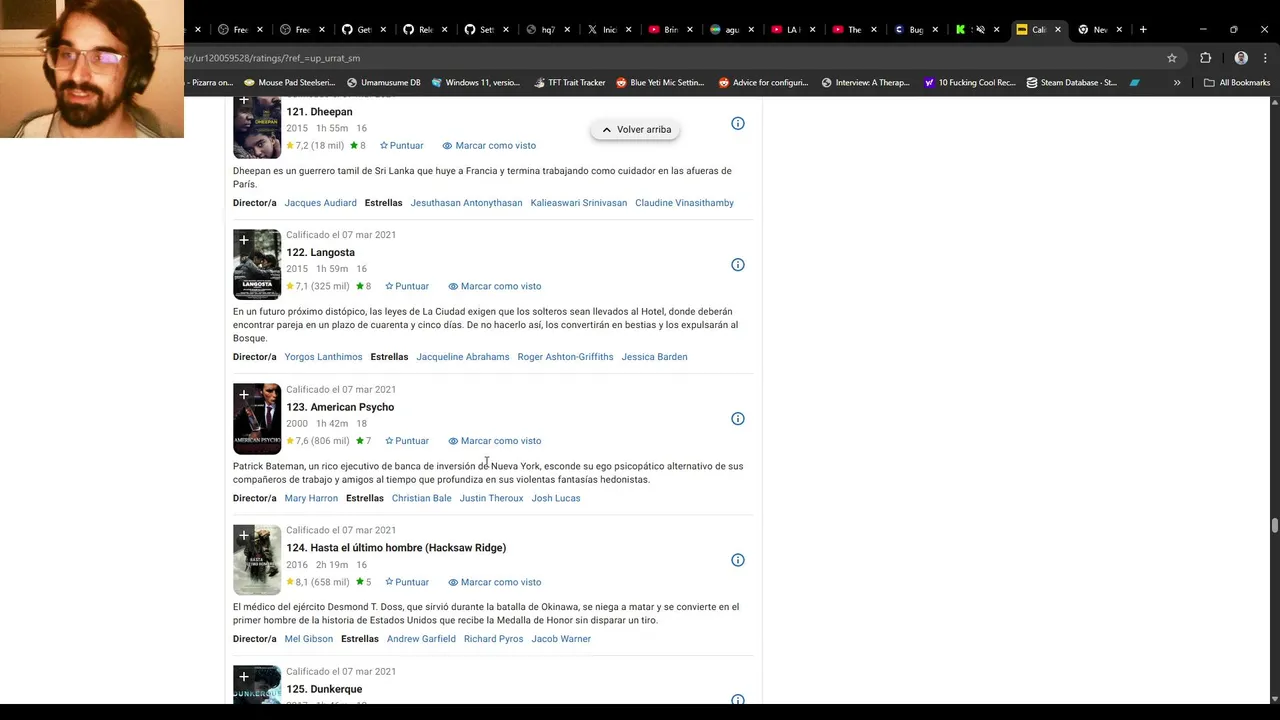Click Volver arriba button
Screen dimensions: 1280x720
coord(635,130)
